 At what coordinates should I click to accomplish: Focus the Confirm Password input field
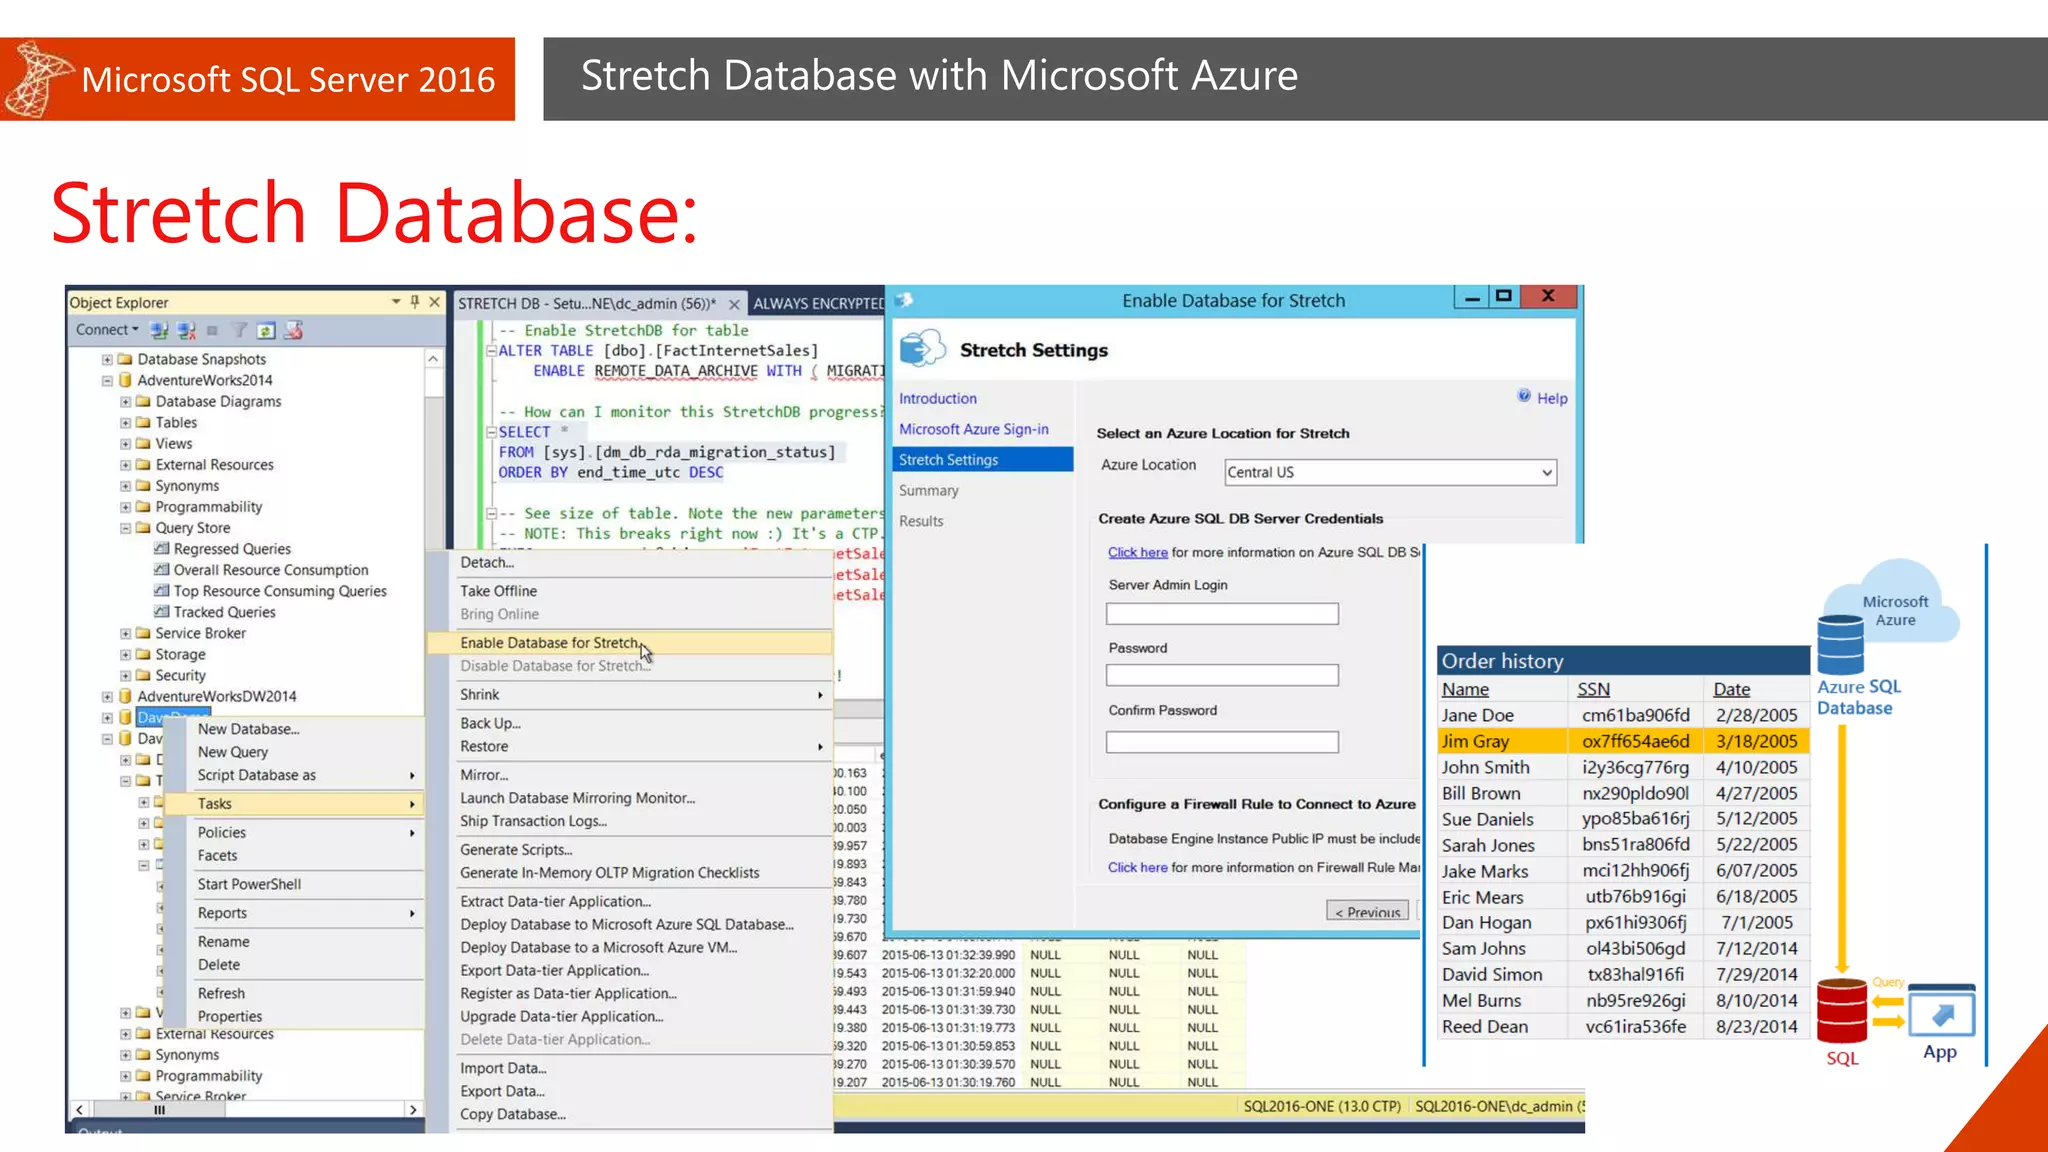1222,742
